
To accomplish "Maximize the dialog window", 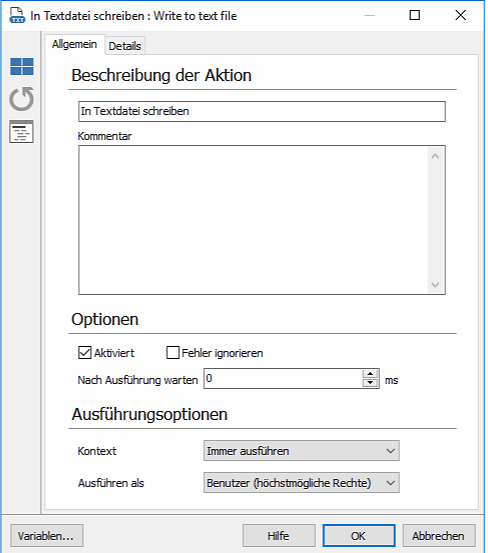I will 415,15.
